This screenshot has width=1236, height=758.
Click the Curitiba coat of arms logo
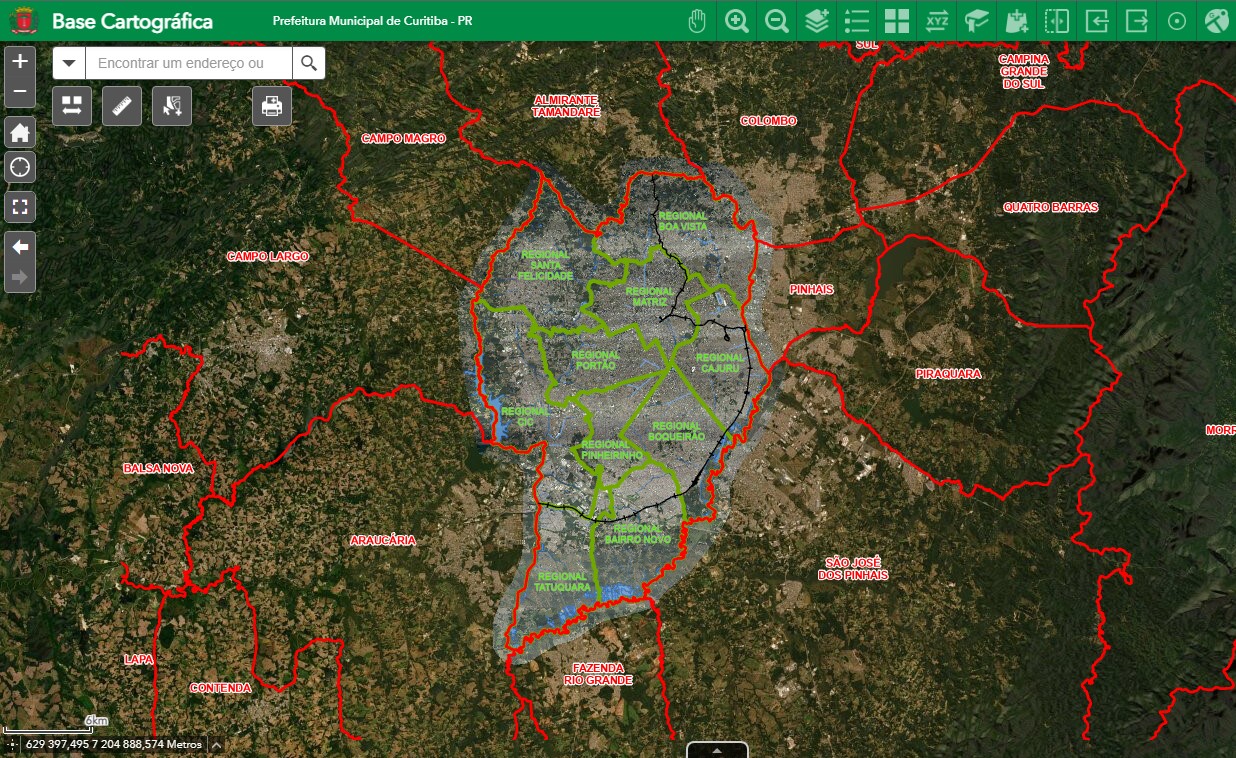click(22, 21)
